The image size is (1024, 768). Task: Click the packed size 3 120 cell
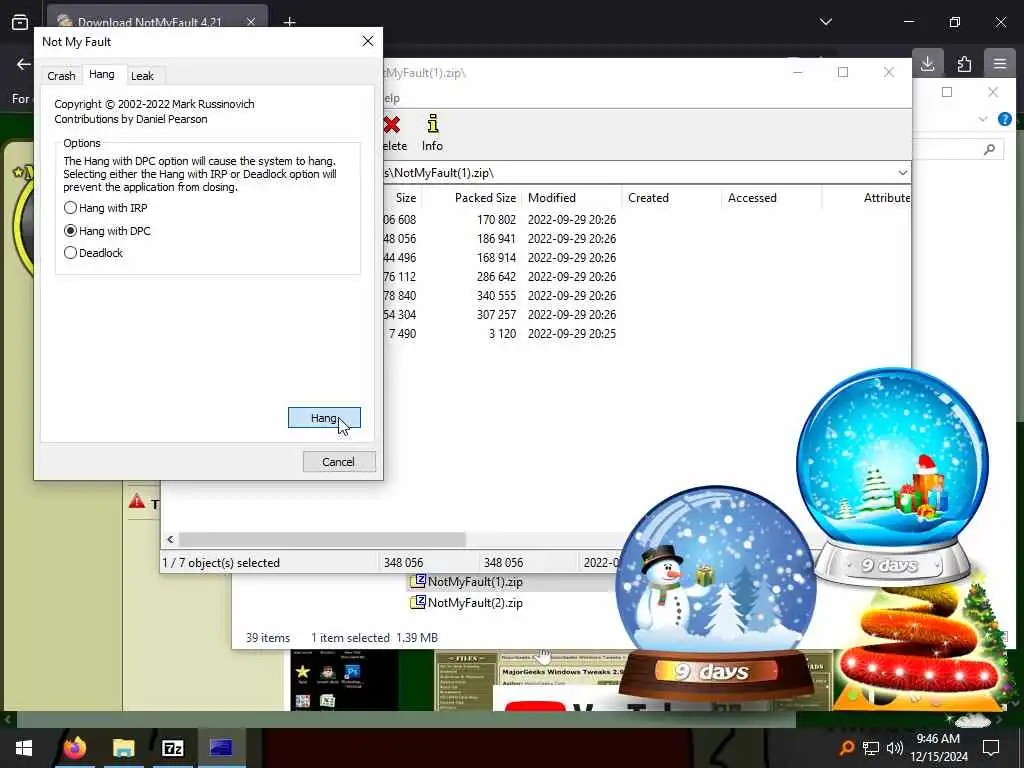[x=502, y=333]
